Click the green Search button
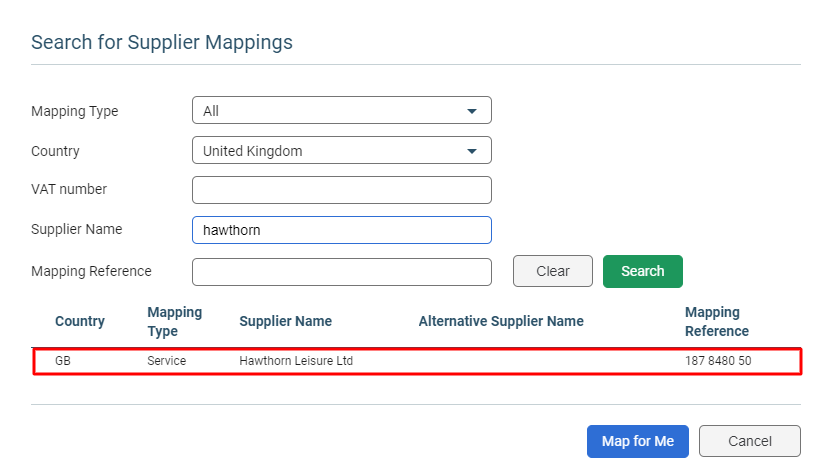 (643, 271)
